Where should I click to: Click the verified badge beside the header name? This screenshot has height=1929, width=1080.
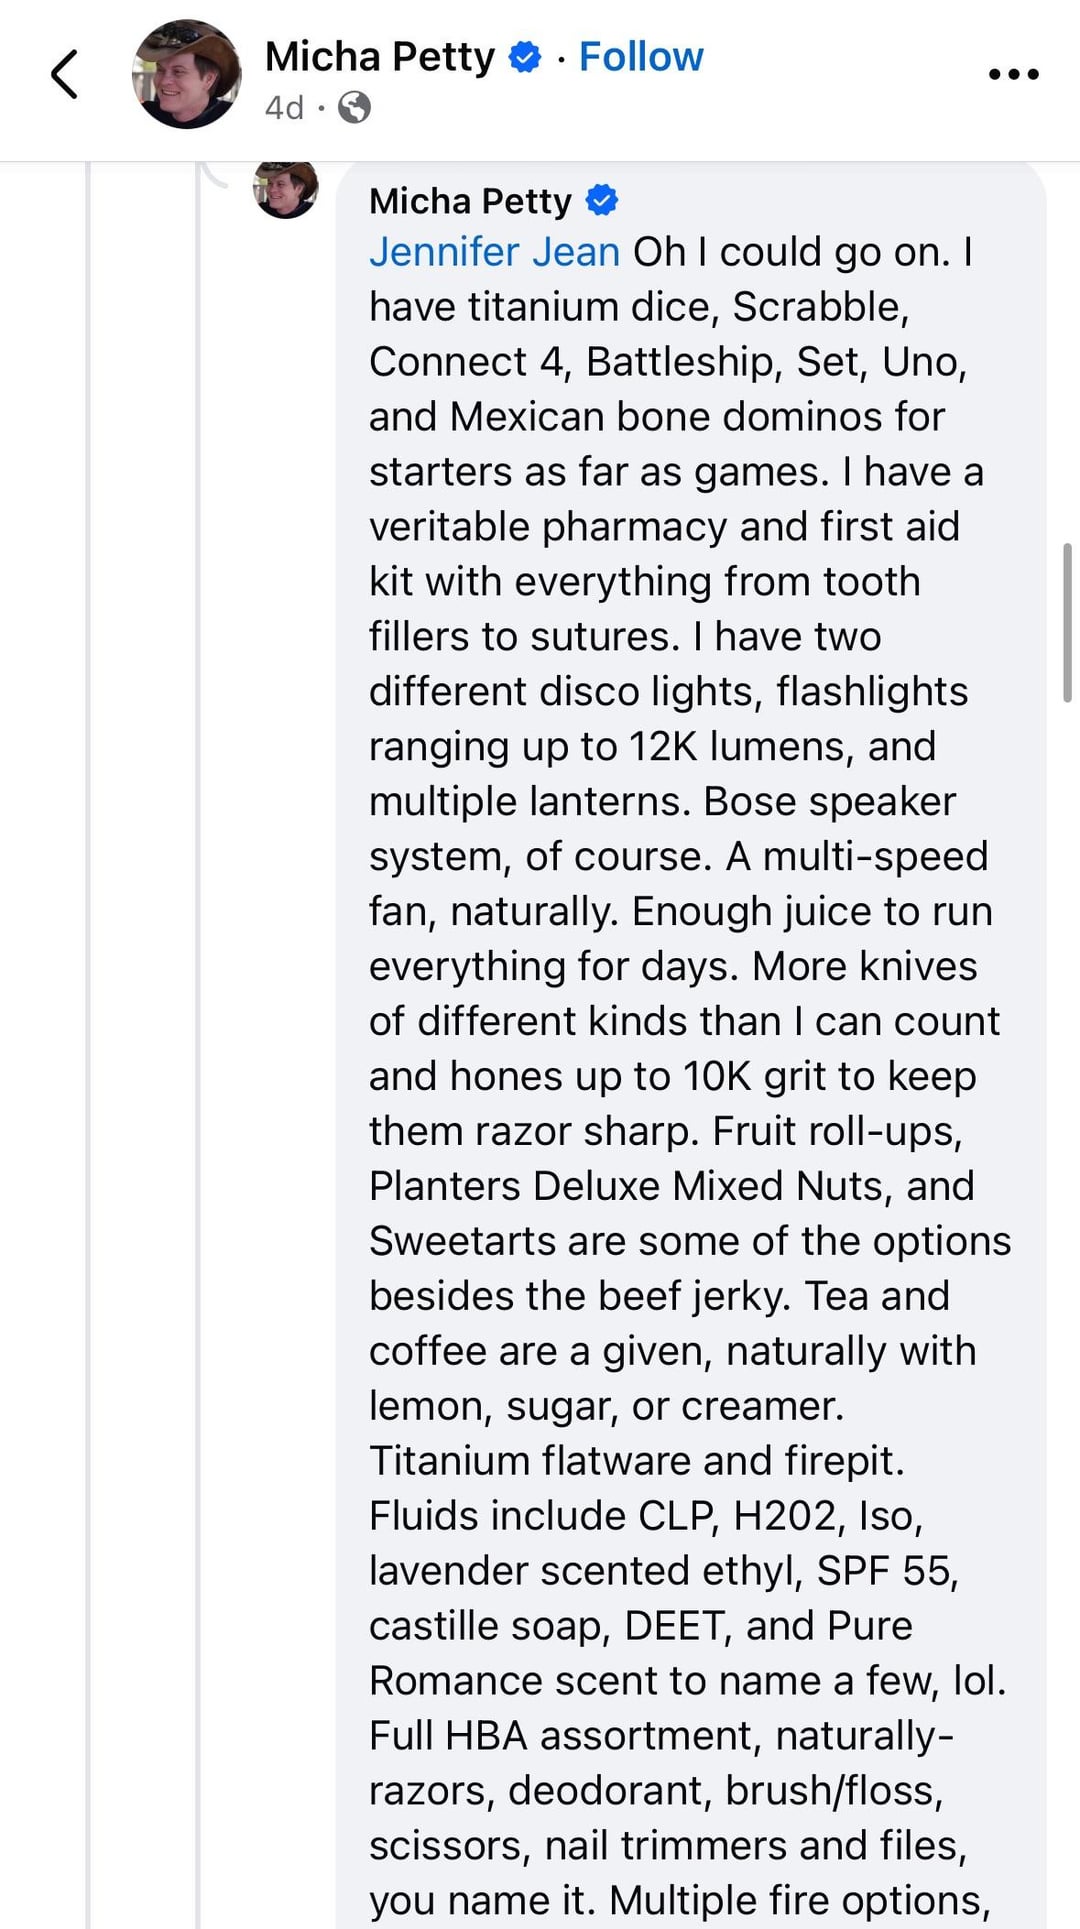click(525, 57)
